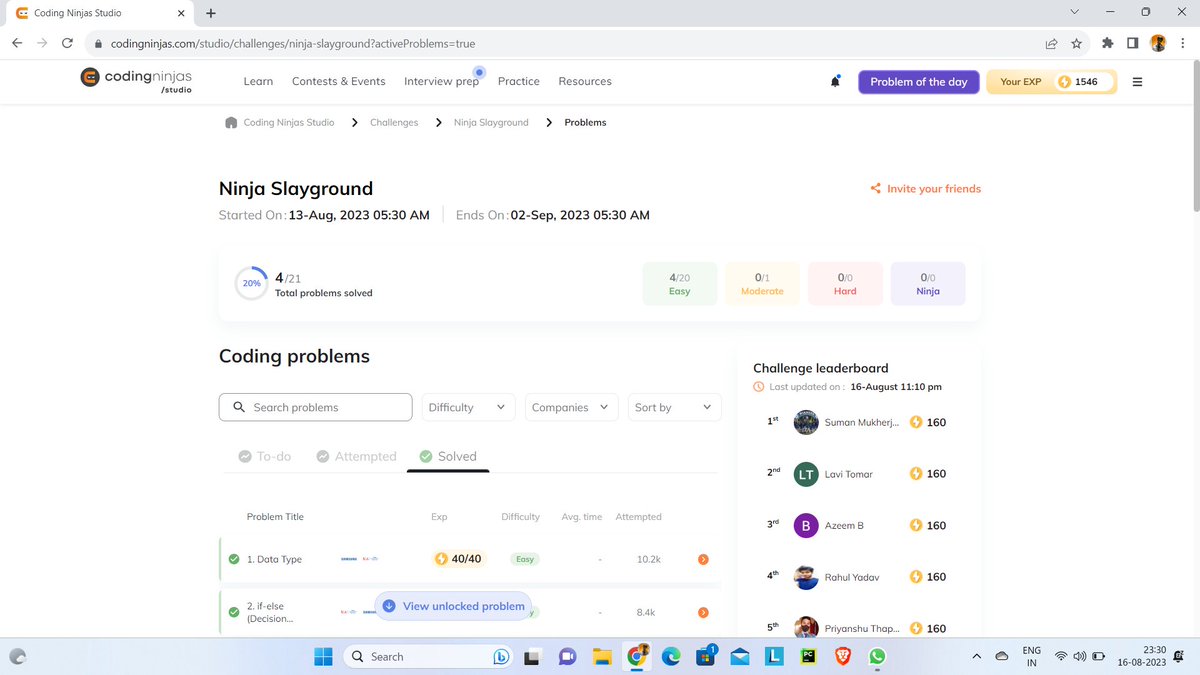
Task: Open Microsoft Edge from the taskbar
Action: coord(670,656)
